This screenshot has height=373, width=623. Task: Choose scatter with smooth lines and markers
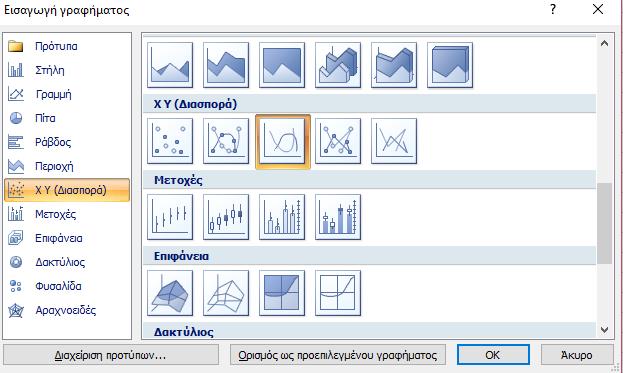pyautogui.click(x=226, y=141)
